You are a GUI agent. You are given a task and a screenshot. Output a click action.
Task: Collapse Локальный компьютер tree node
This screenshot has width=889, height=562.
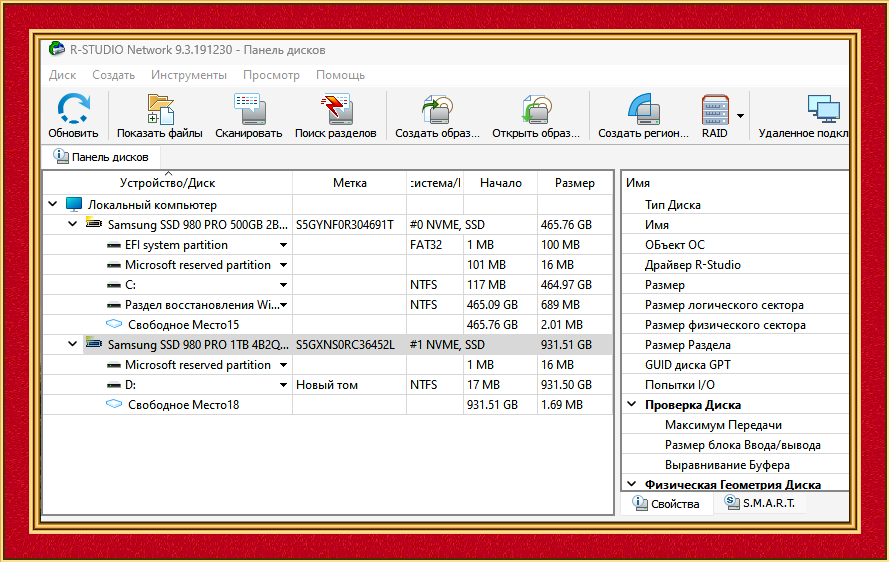point(53,204)
